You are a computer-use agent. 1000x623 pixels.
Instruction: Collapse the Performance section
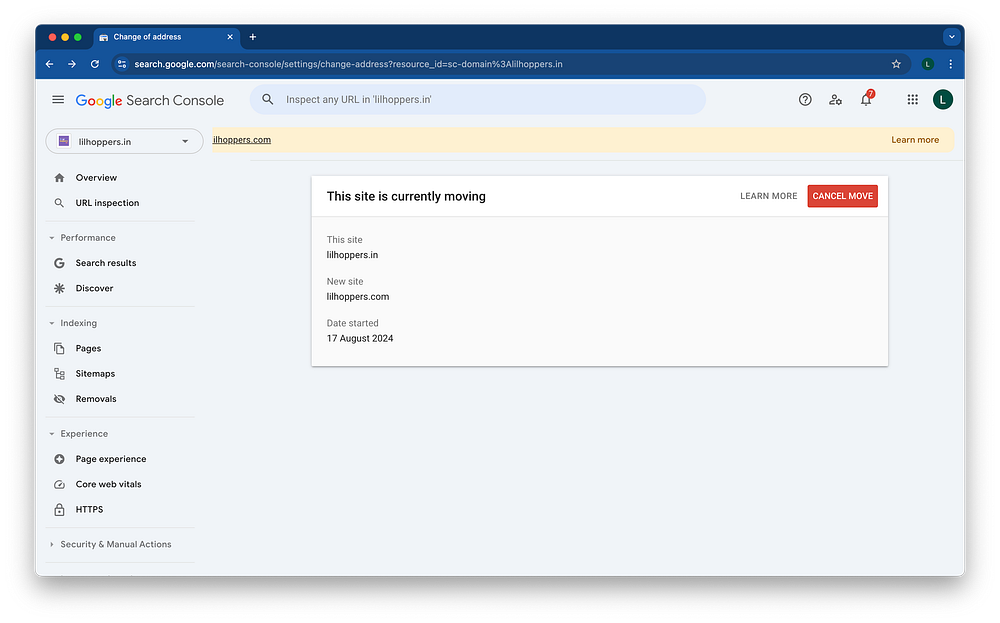[52, 238]
